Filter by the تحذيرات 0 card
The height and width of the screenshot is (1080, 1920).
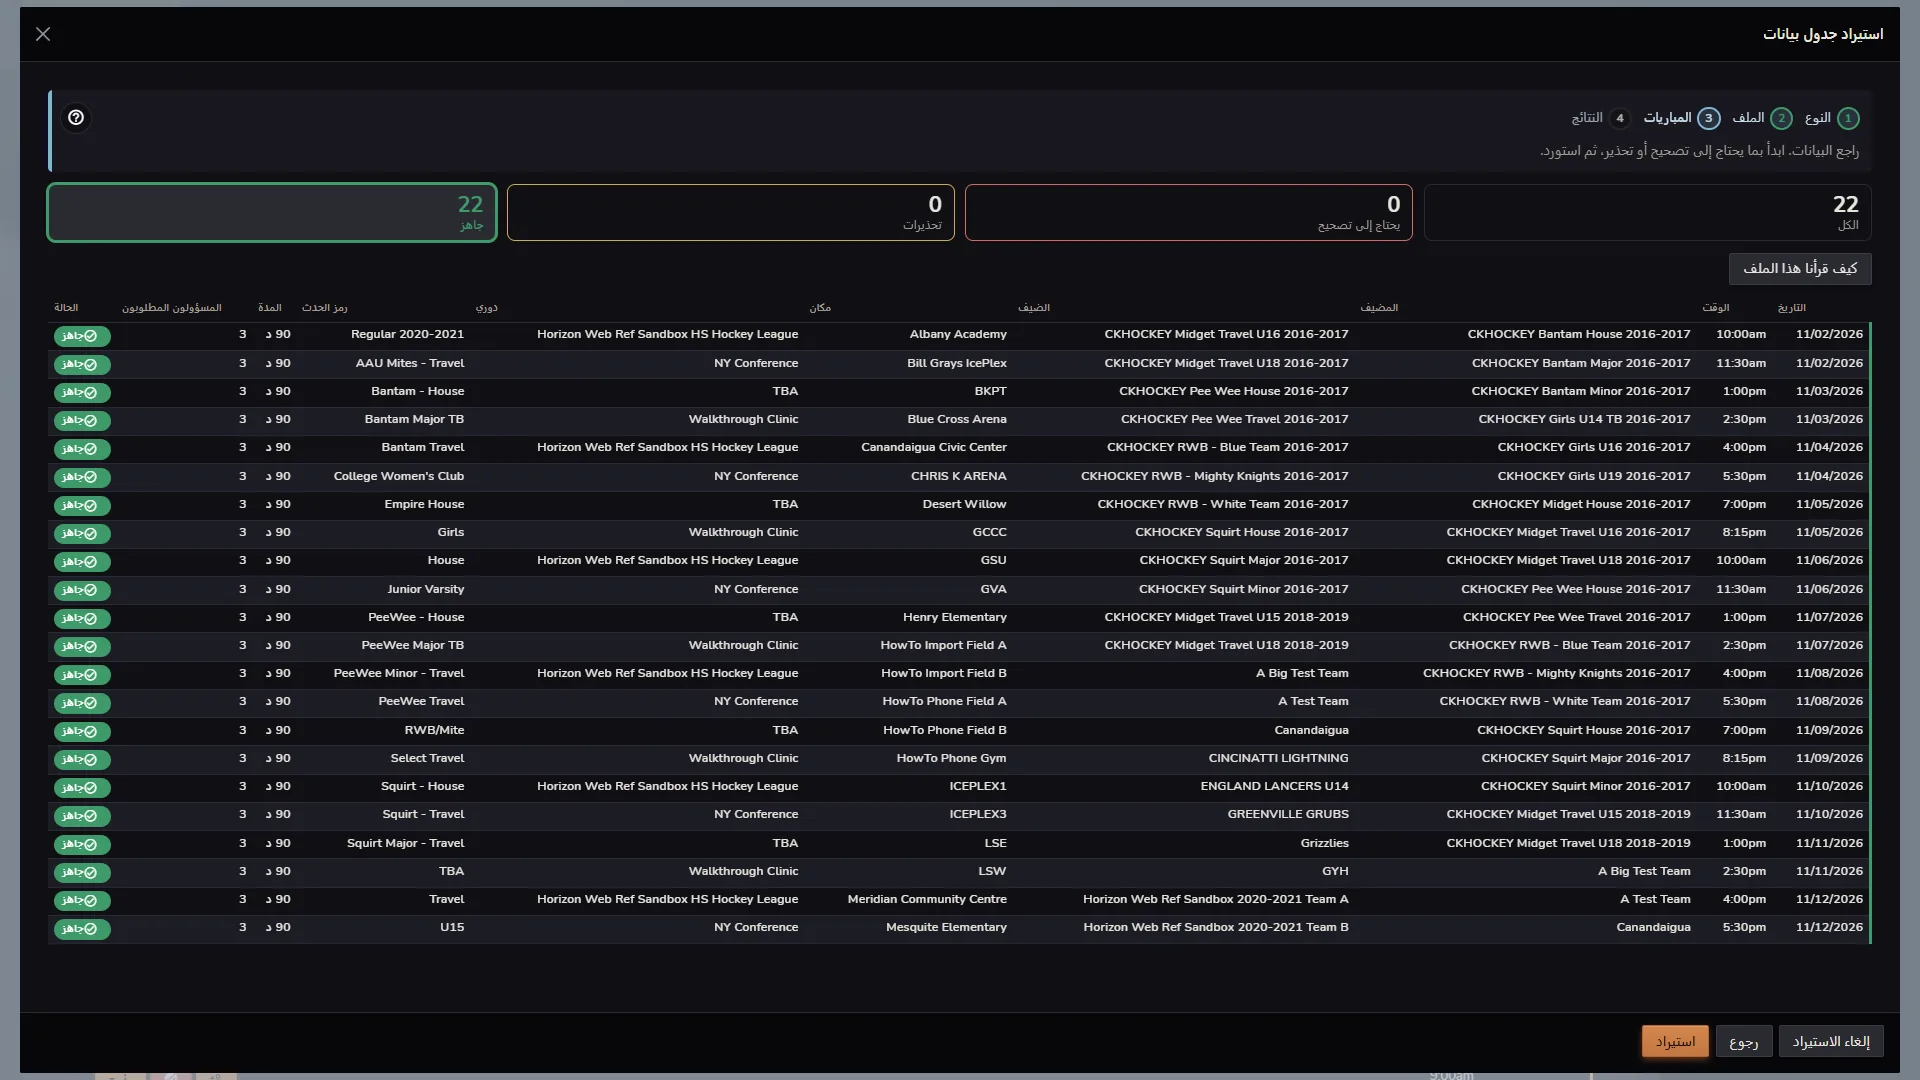(x=731, y=212)
